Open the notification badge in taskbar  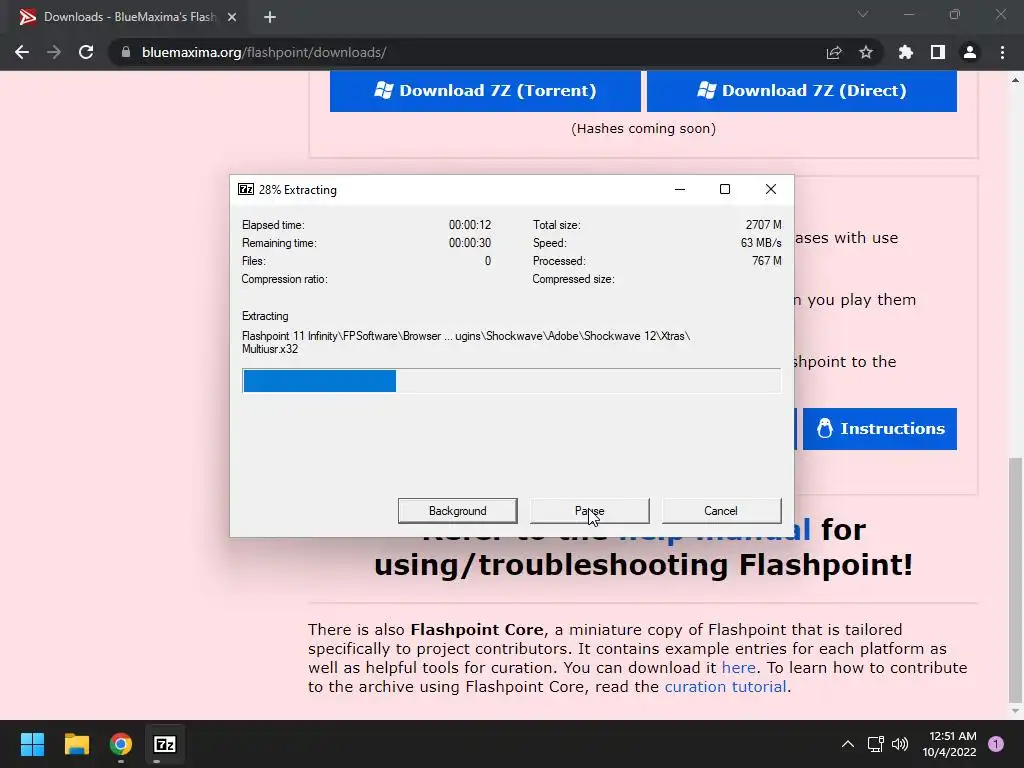click(996, 744)
